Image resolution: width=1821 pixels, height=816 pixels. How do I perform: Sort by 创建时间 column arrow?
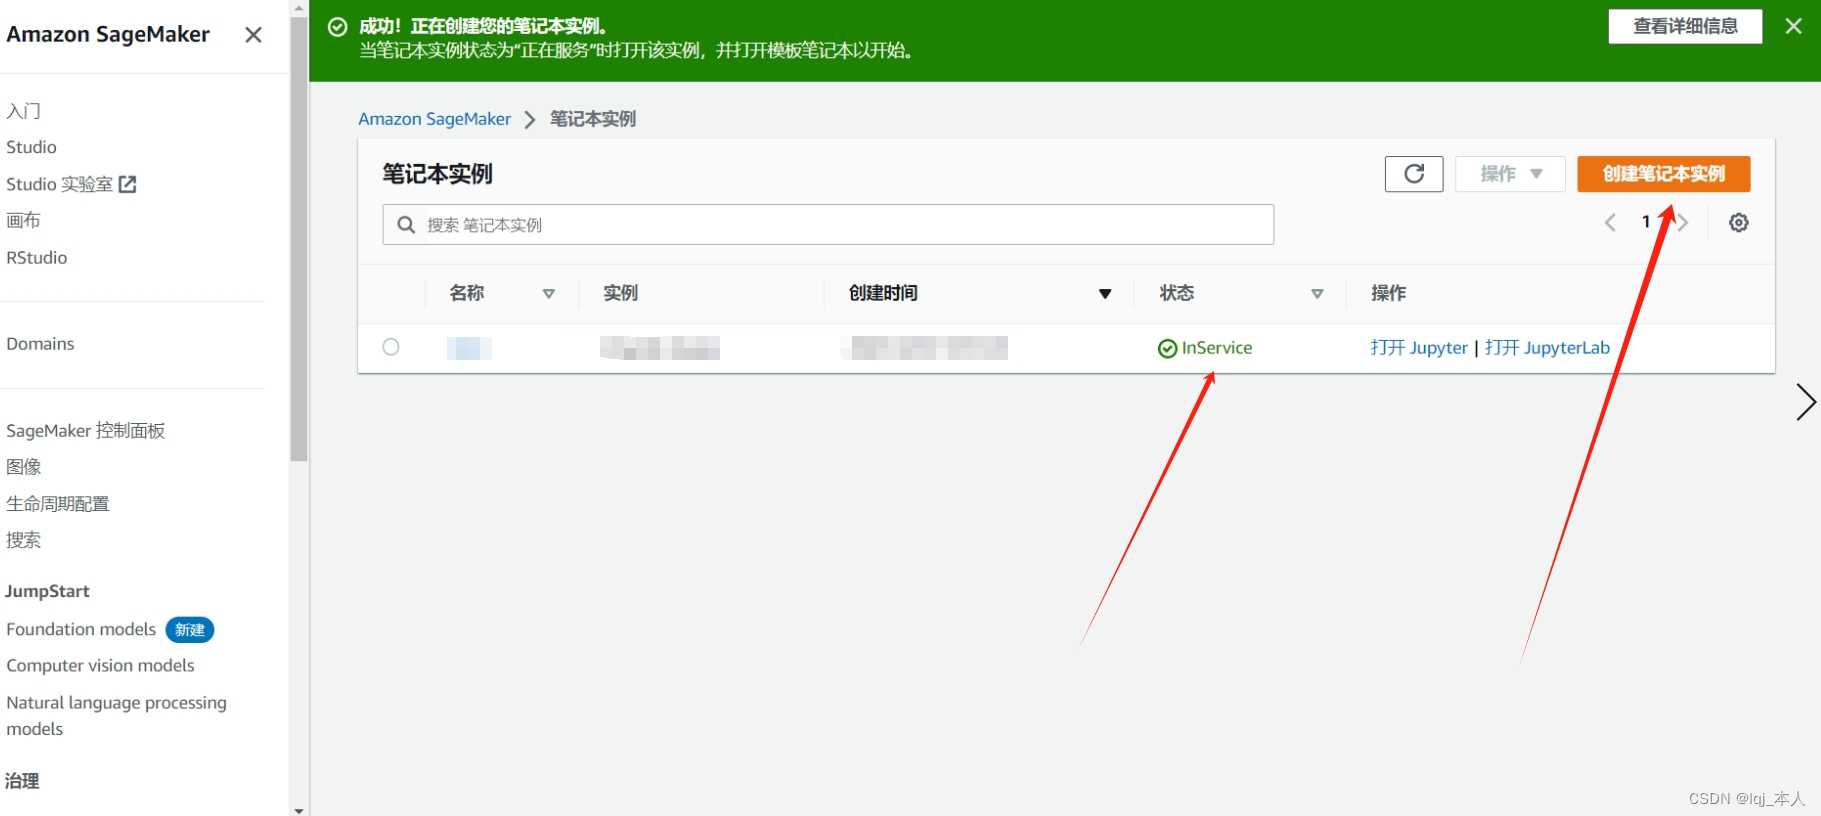coord(1105,294)
